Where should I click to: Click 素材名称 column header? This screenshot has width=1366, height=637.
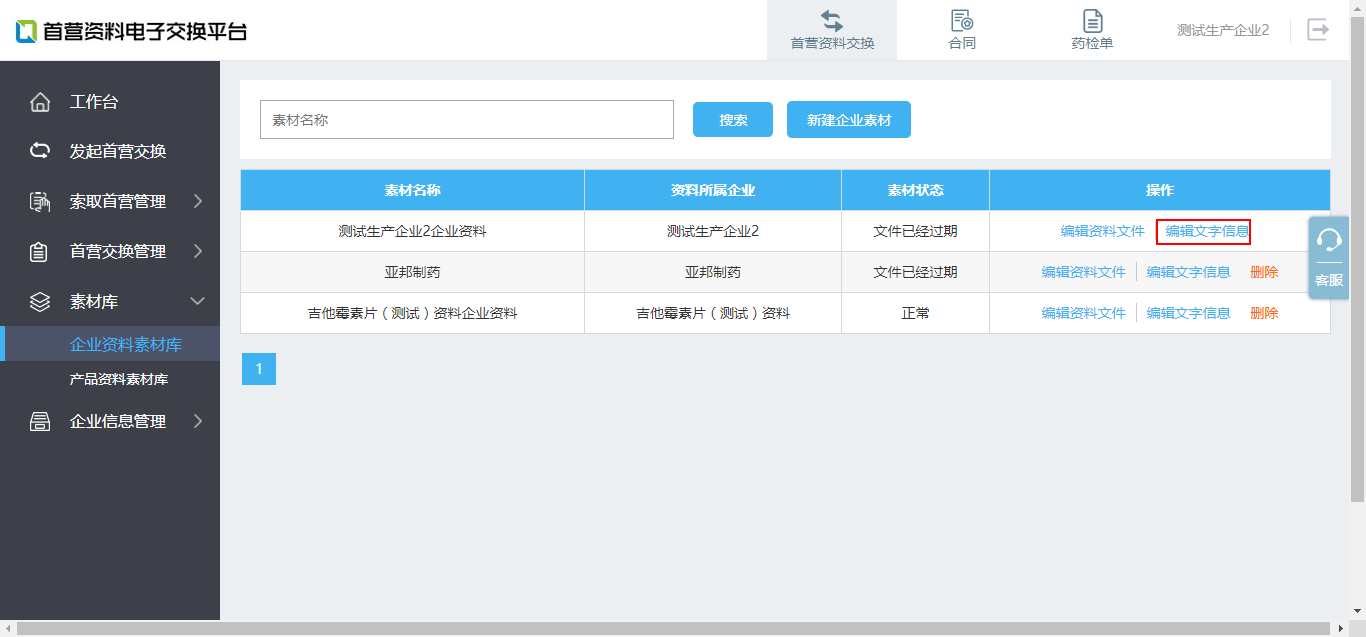coord(412,190)
